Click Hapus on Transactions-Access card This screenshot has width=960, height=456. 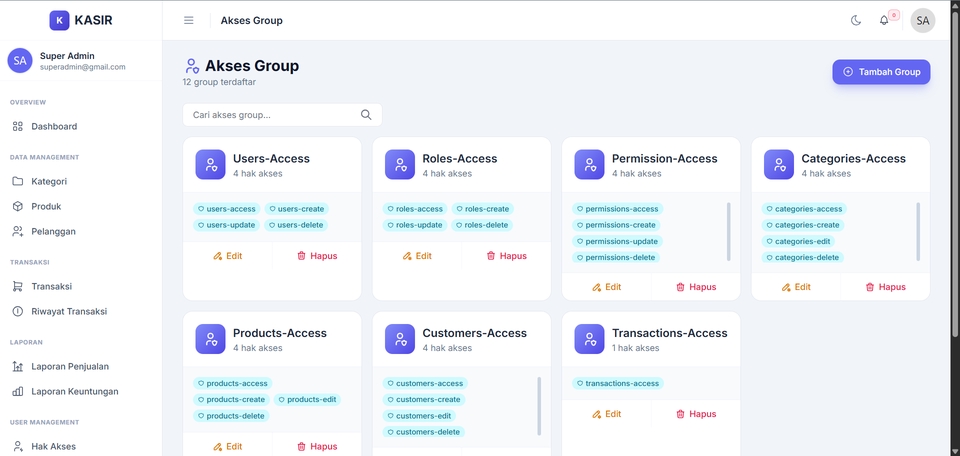696,414
